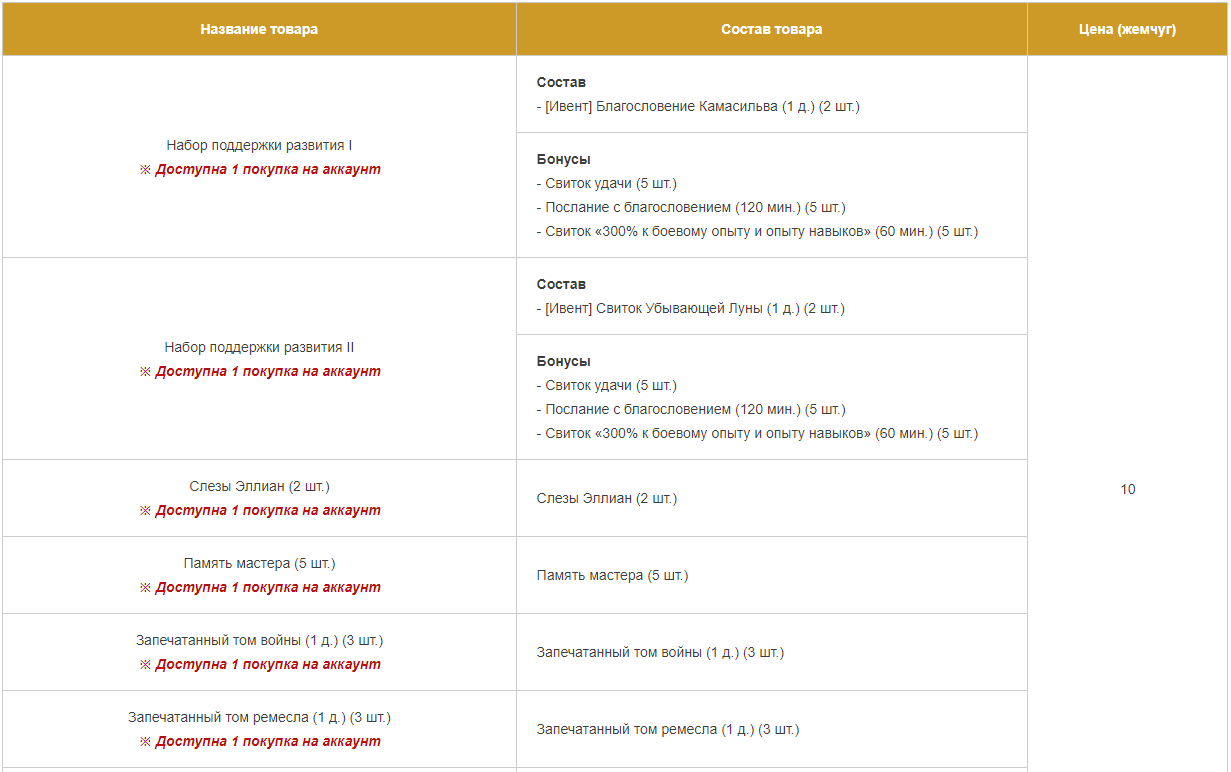Viewport: 1231px width, 772px height.
Task: Click 'Запечатанный том ремесла' product name cell
Action: [x=259, y=729]
